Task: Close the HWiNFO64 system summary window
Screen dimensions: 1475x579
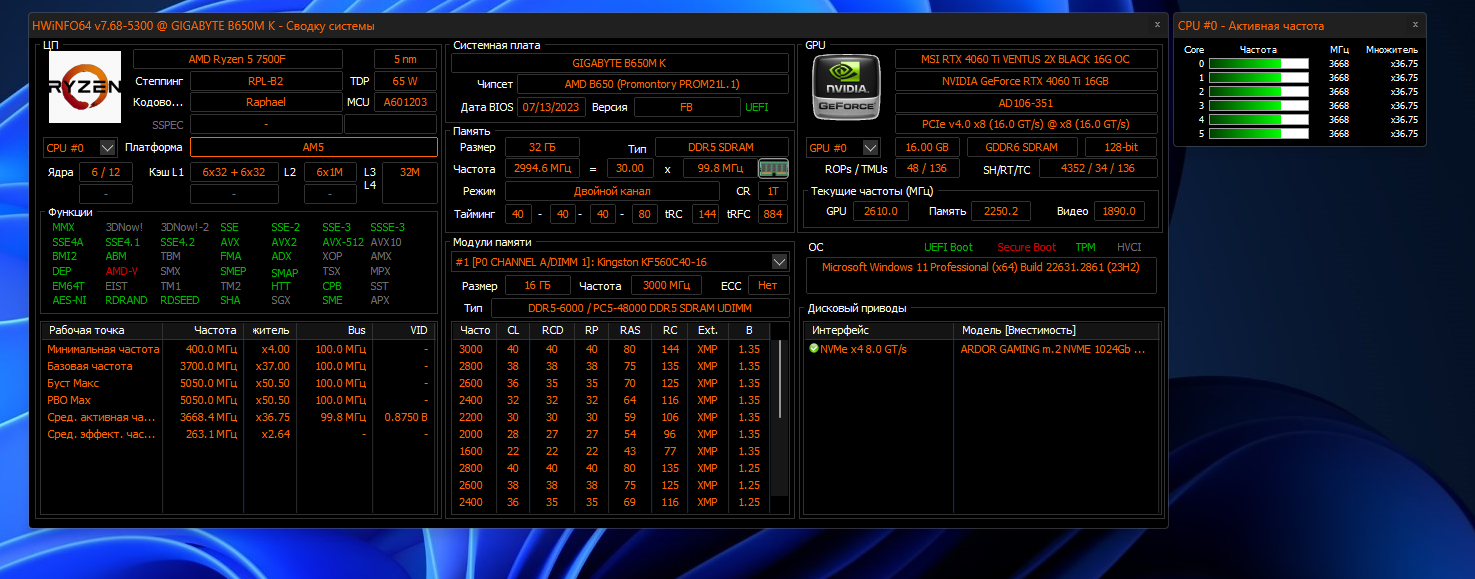Action: [x=1157, y=24]
